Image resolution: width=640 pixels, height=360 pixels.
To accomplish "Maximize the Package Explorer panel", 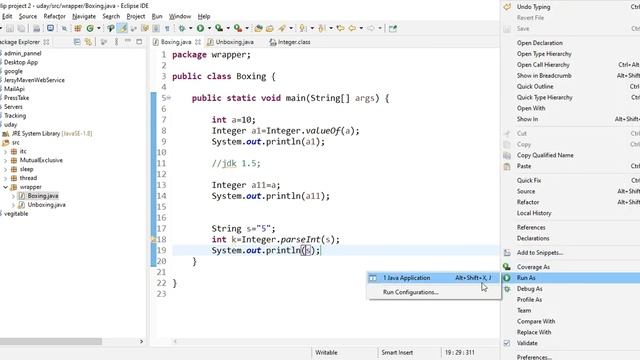I will 139,42.
